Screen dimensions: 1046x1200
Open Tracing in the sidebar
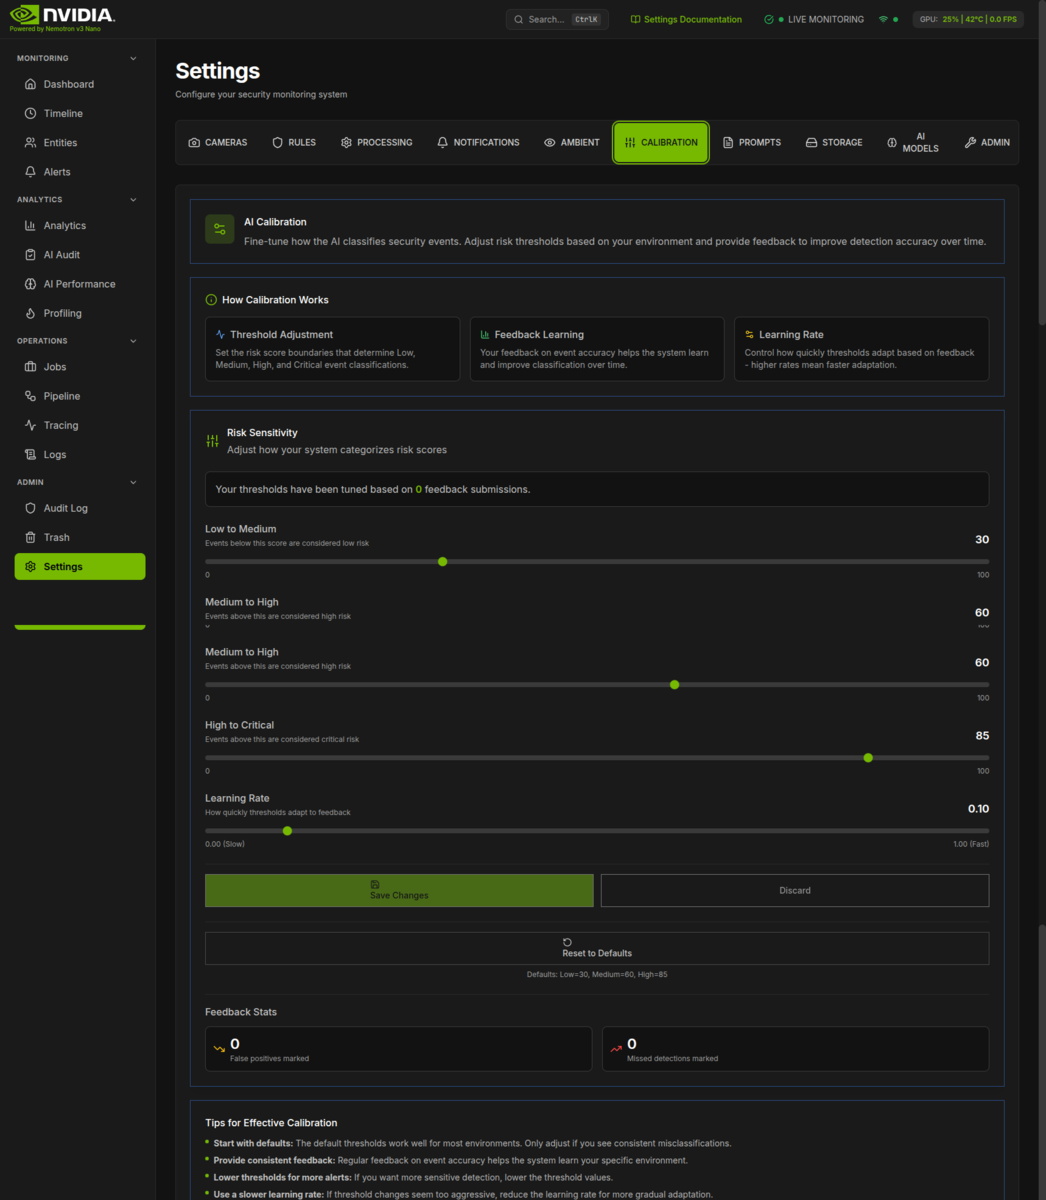(61, 425)
